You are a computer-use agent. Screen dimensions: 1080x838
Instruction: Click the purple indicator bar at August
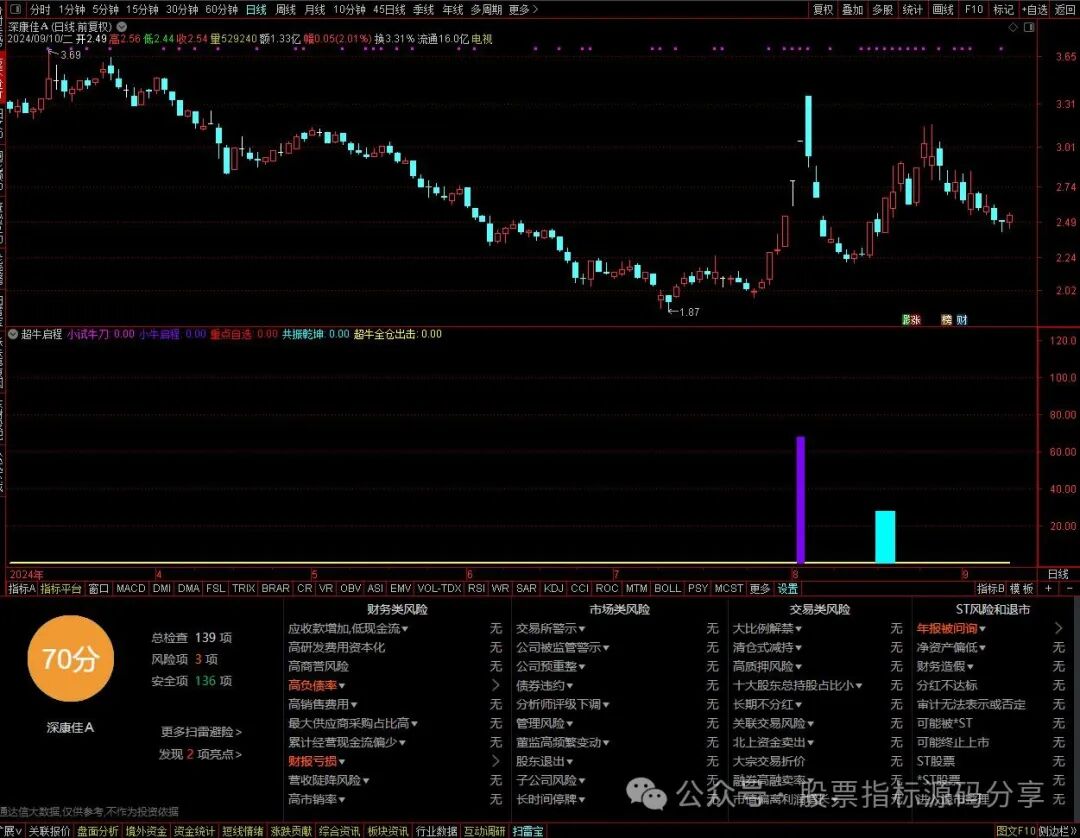tap(800, 500)
